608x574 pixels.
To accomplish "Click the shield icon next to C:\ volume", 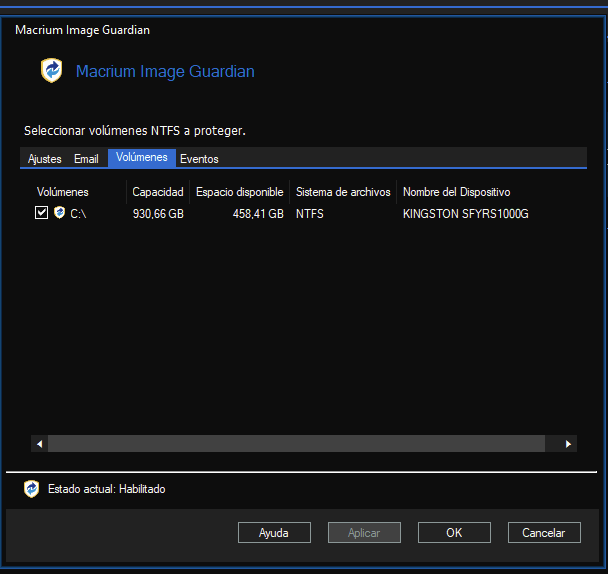I will (x=59, y=213).
